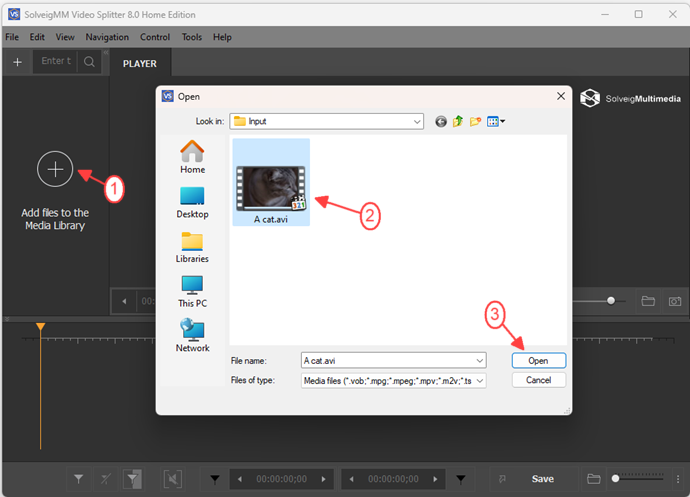Decrease the end time with left arrow
Viewport: 690px width, 497px height.
point(352,479)
